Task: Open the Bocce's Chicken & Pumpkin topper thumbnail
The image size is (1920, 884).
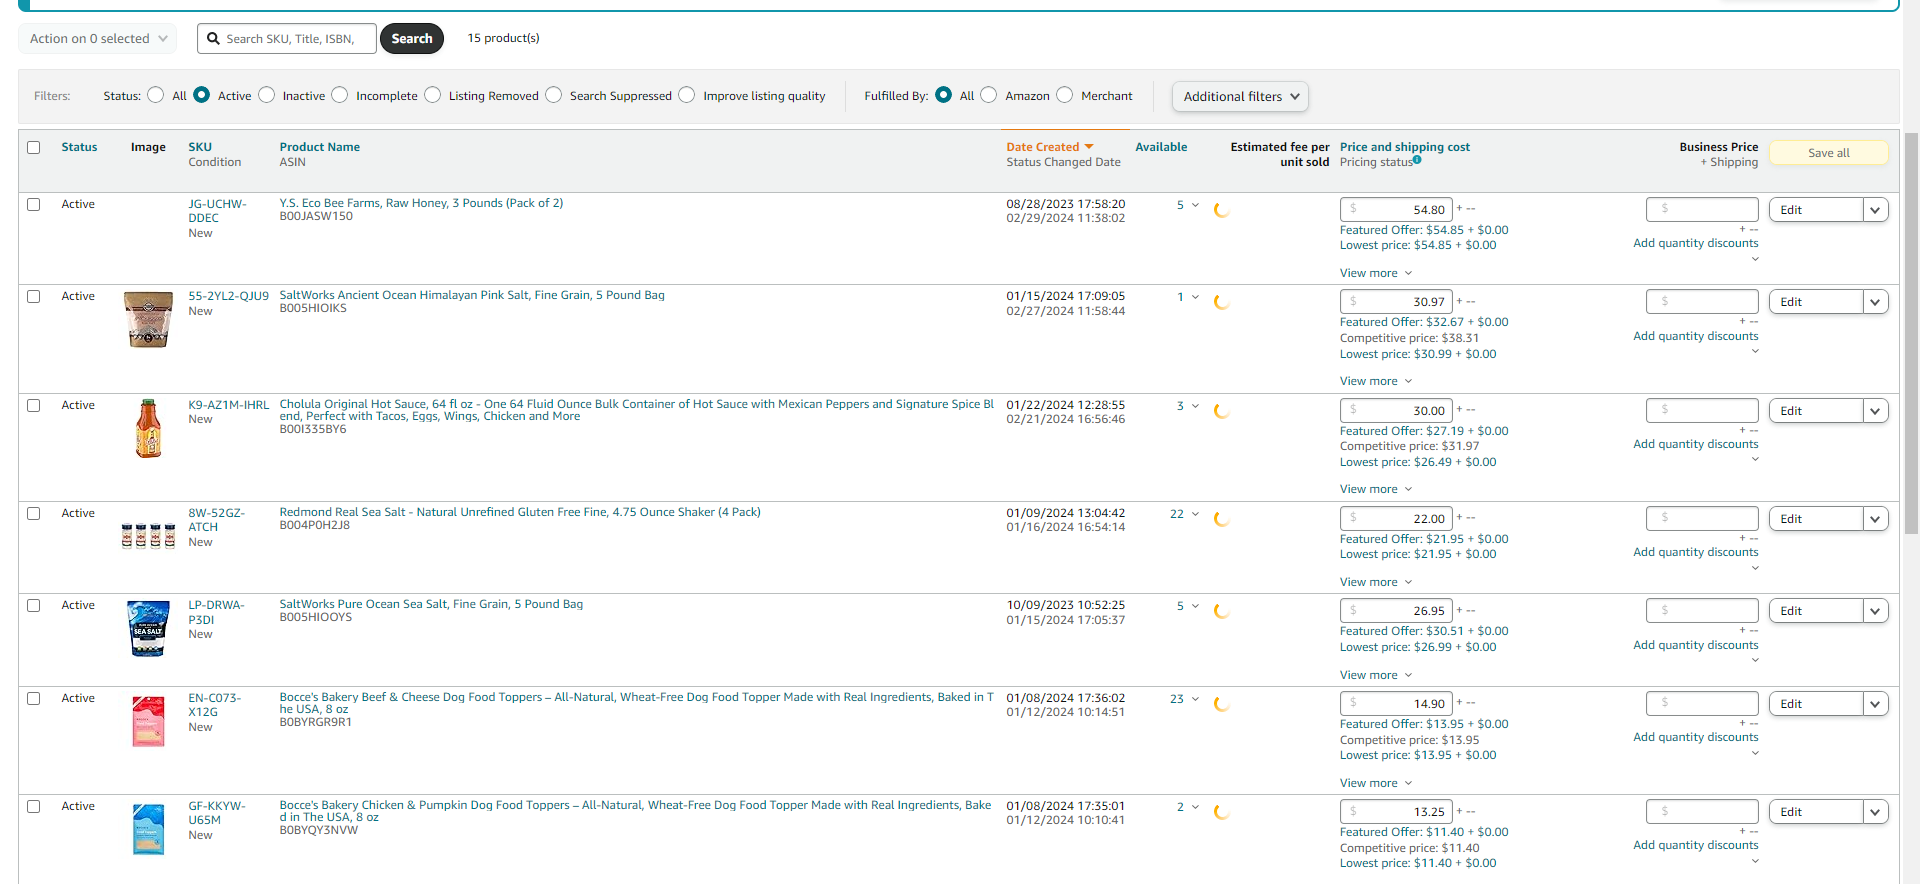Action: pyautogui.click(x=148, y=829)
